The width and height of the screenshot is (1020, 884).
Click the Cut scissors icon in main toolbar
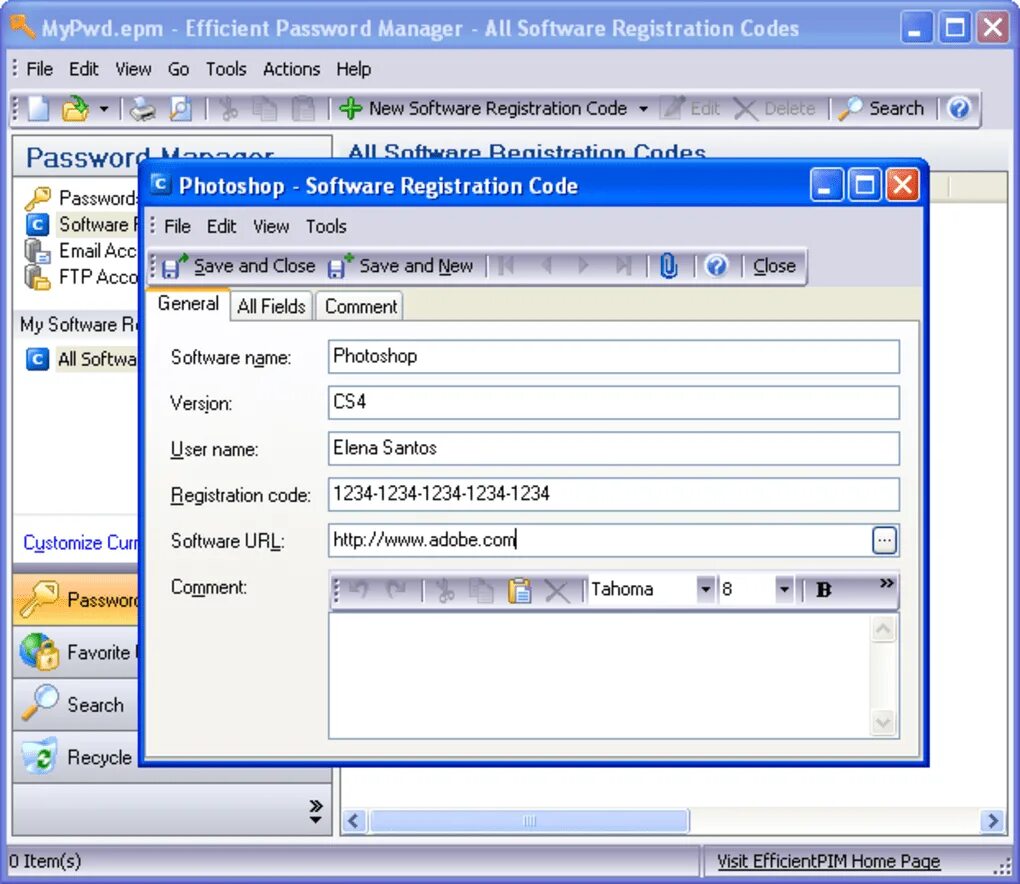click(x=228, y=109)
